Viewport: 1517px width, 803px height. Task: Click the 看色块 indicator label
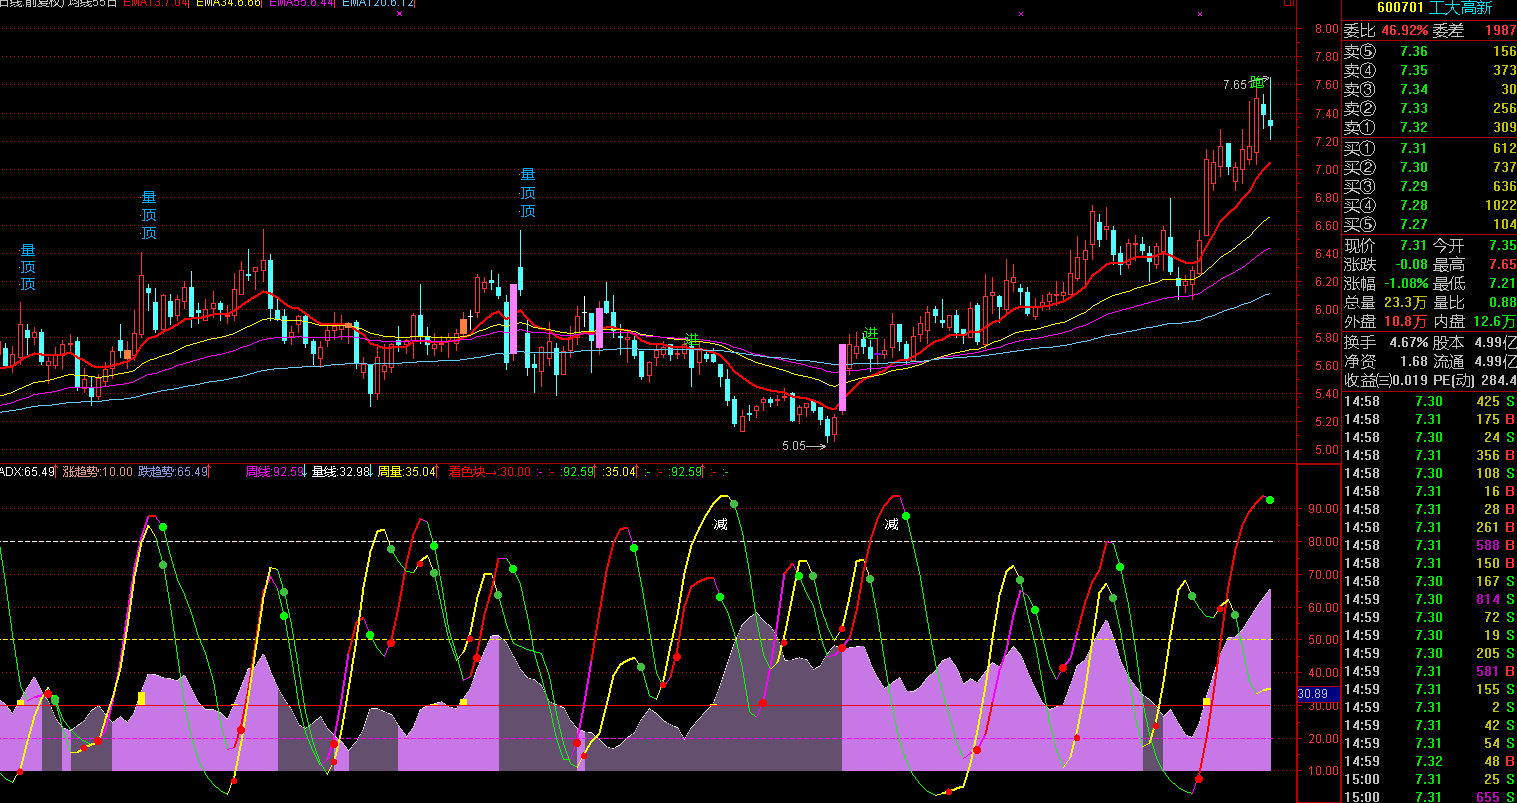tap(468, 471)
